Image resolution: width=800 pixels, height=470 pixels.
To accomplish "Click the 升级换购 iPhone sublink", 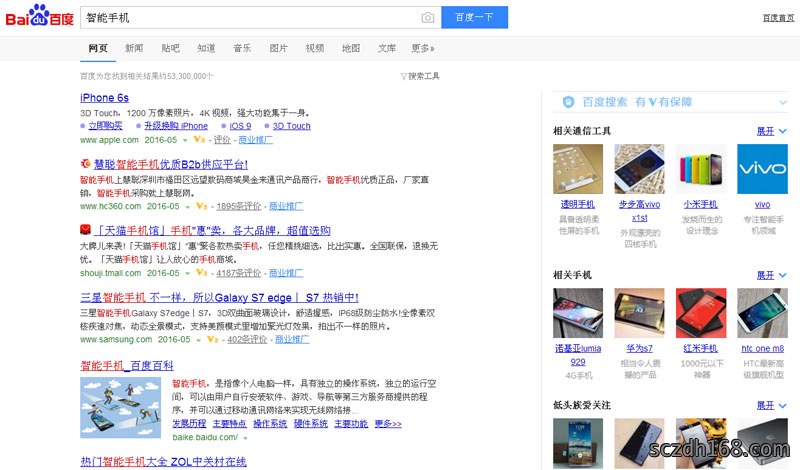I will click(176, 126).
